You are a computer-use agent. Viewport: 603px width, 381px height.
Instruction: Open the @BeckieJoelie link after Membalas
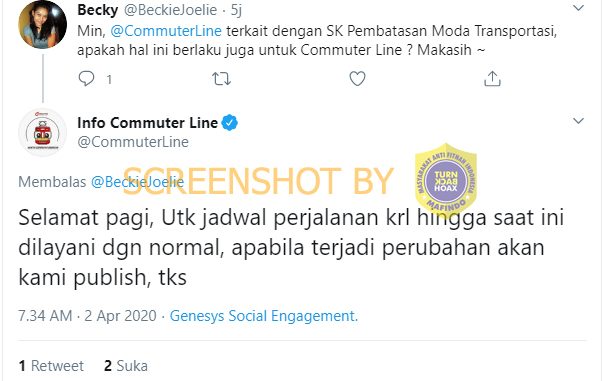click(x=137, y=182)
